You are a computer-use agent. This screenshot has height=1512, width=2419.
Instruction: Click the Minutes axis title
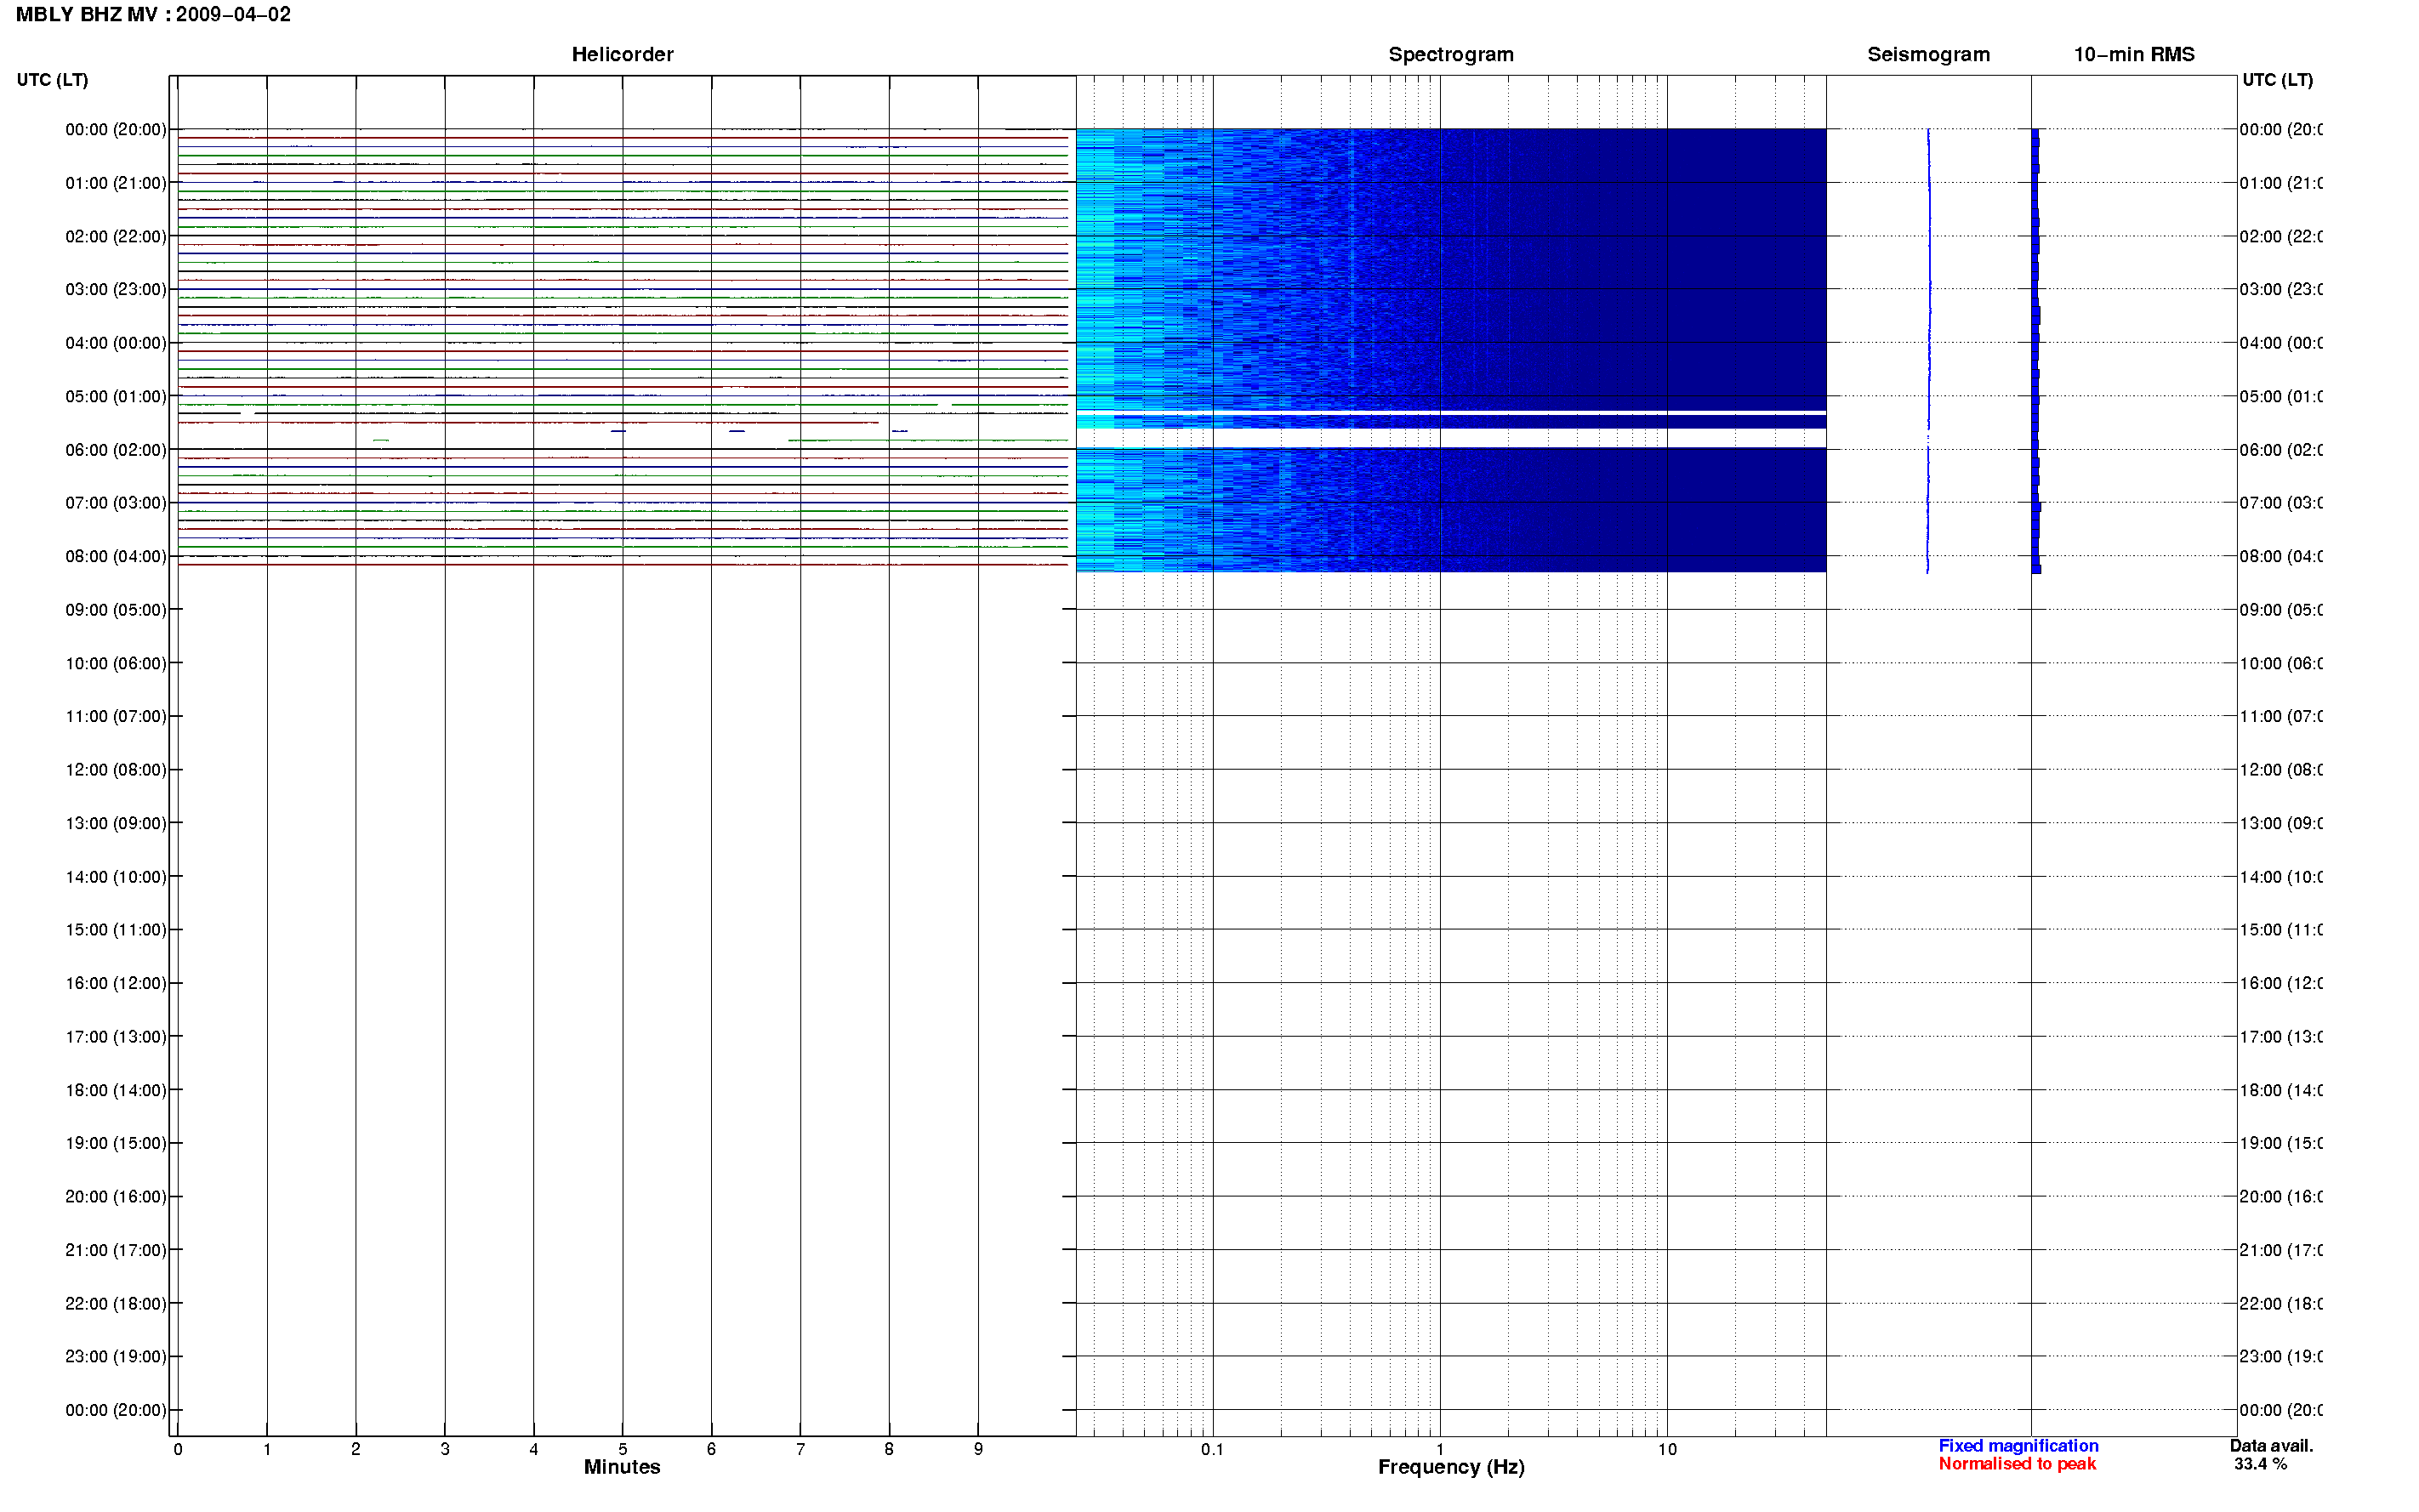(x=622, y=1467)
